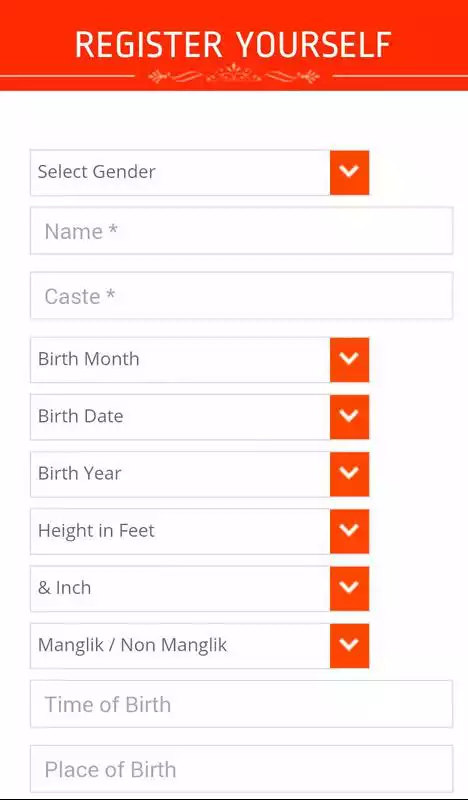
Task: Open Manglik / Non Manglik dropdown
Action: 200,645
